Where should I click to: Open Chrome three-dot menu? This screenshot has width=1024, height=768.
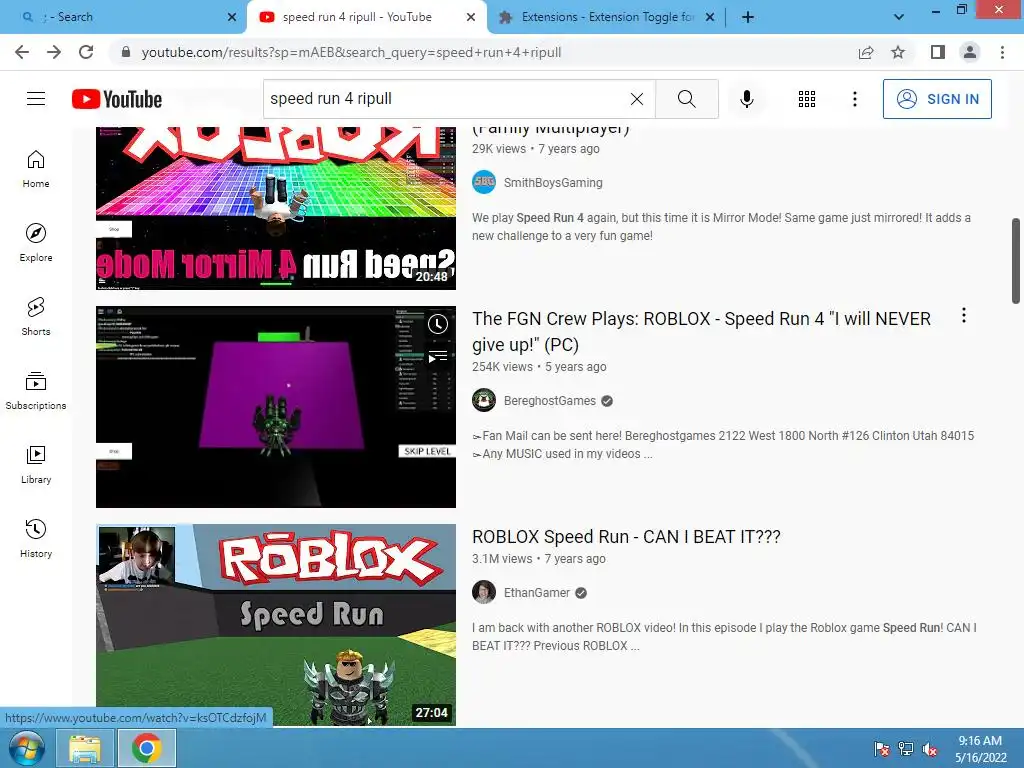(x=1002, y=52)
